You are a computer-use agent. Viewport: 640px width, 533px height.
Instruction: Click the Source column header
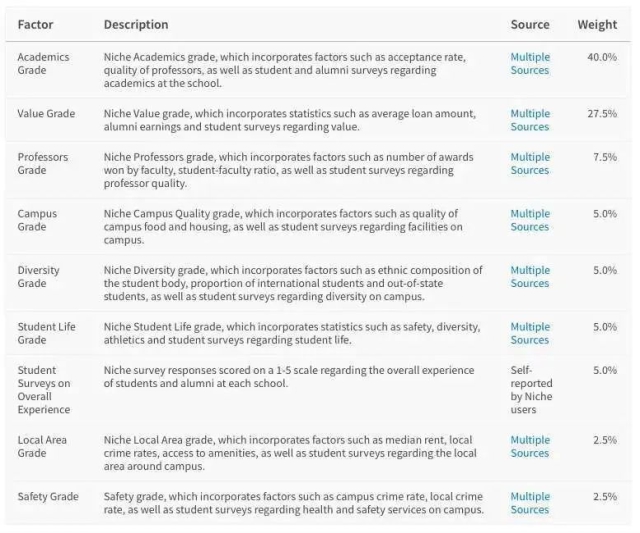(x=530, y=24)
